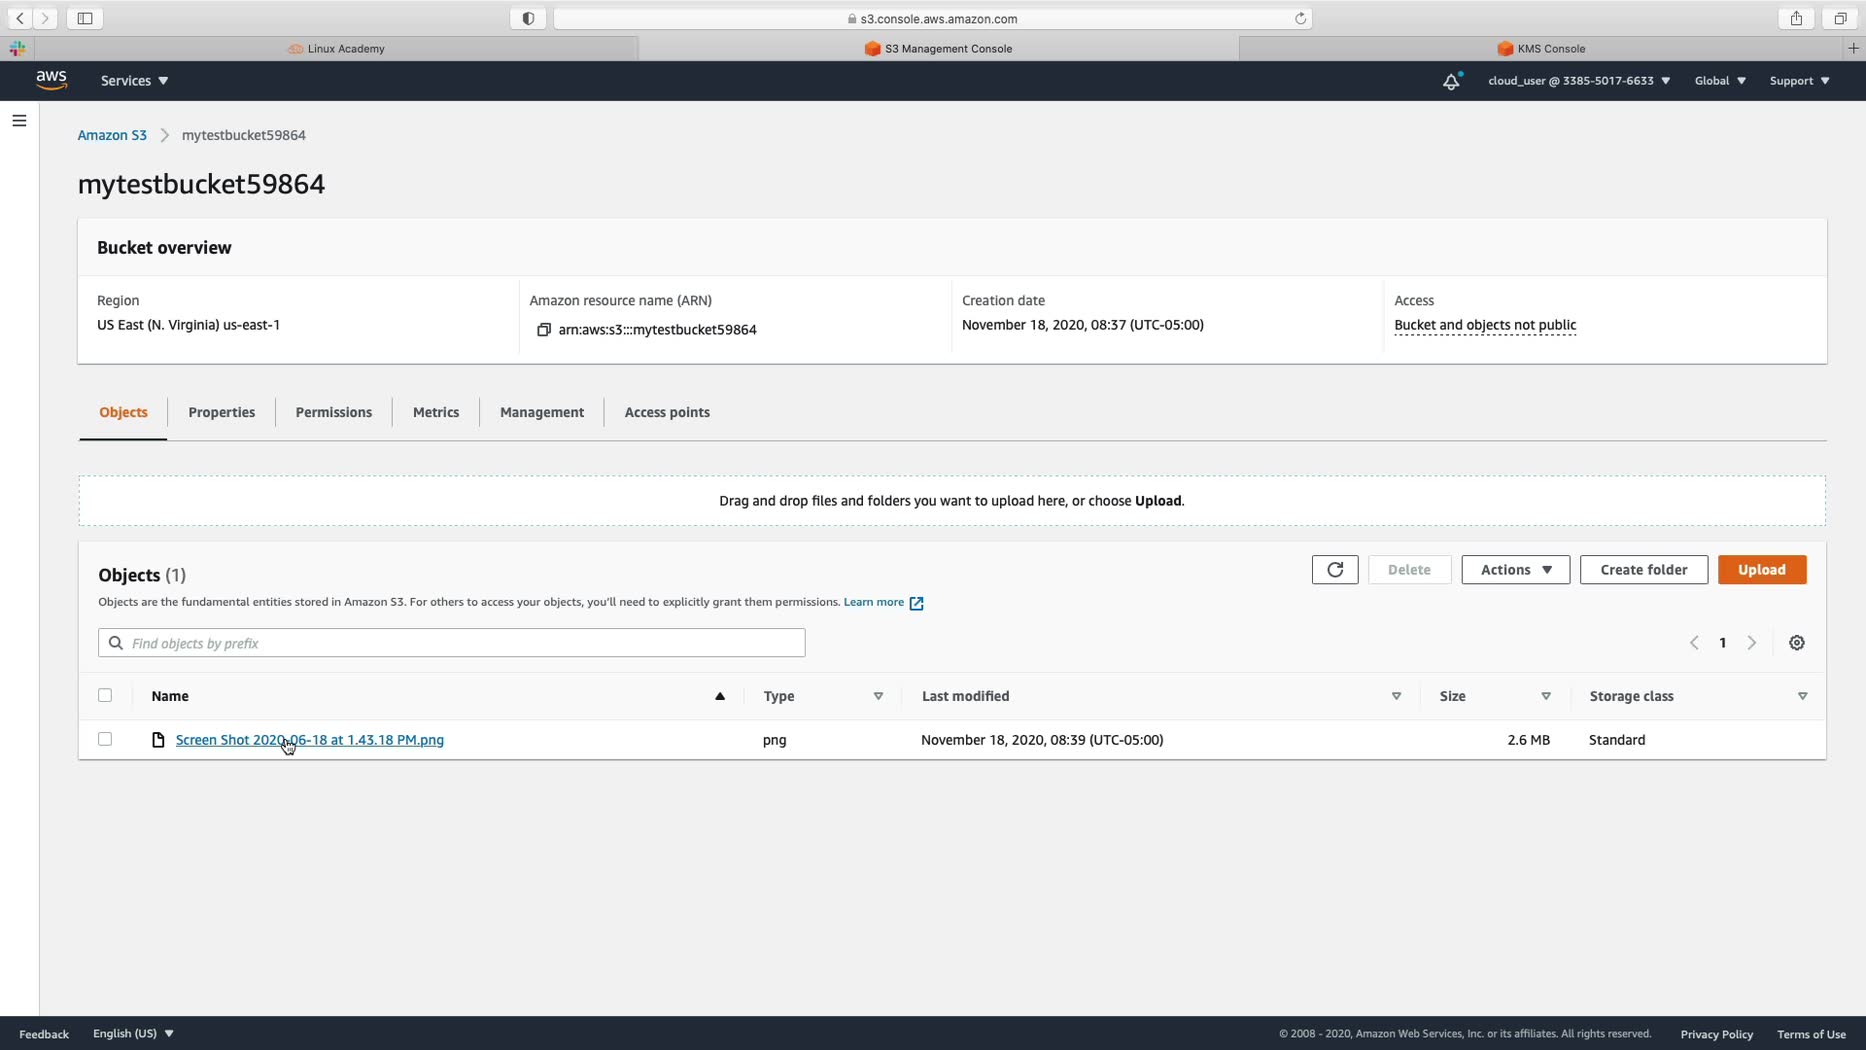Go to the next objects page
Viewport: 1866px width, 1050px height.
1752,643
